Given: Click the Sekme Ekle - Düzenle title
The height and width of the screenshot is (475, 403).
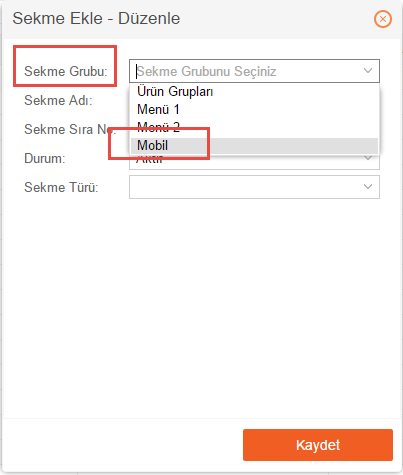Looking at the screenshot, I should (x=96, y=18).
